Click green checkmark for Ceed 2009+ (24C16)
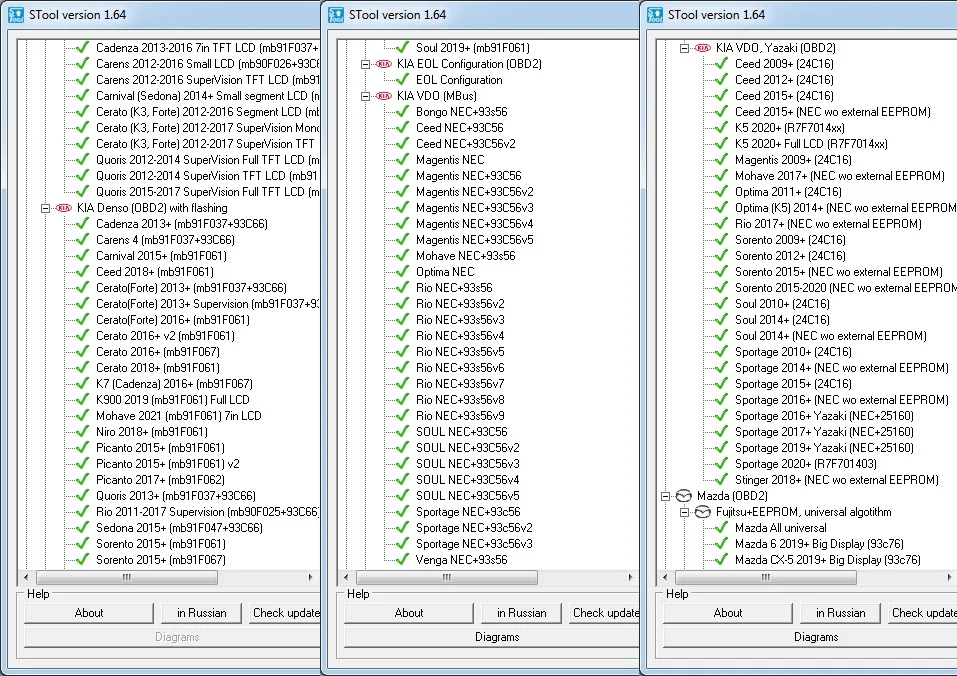The image size is (957, 676). pyautogui.click(x=721, y=63)
